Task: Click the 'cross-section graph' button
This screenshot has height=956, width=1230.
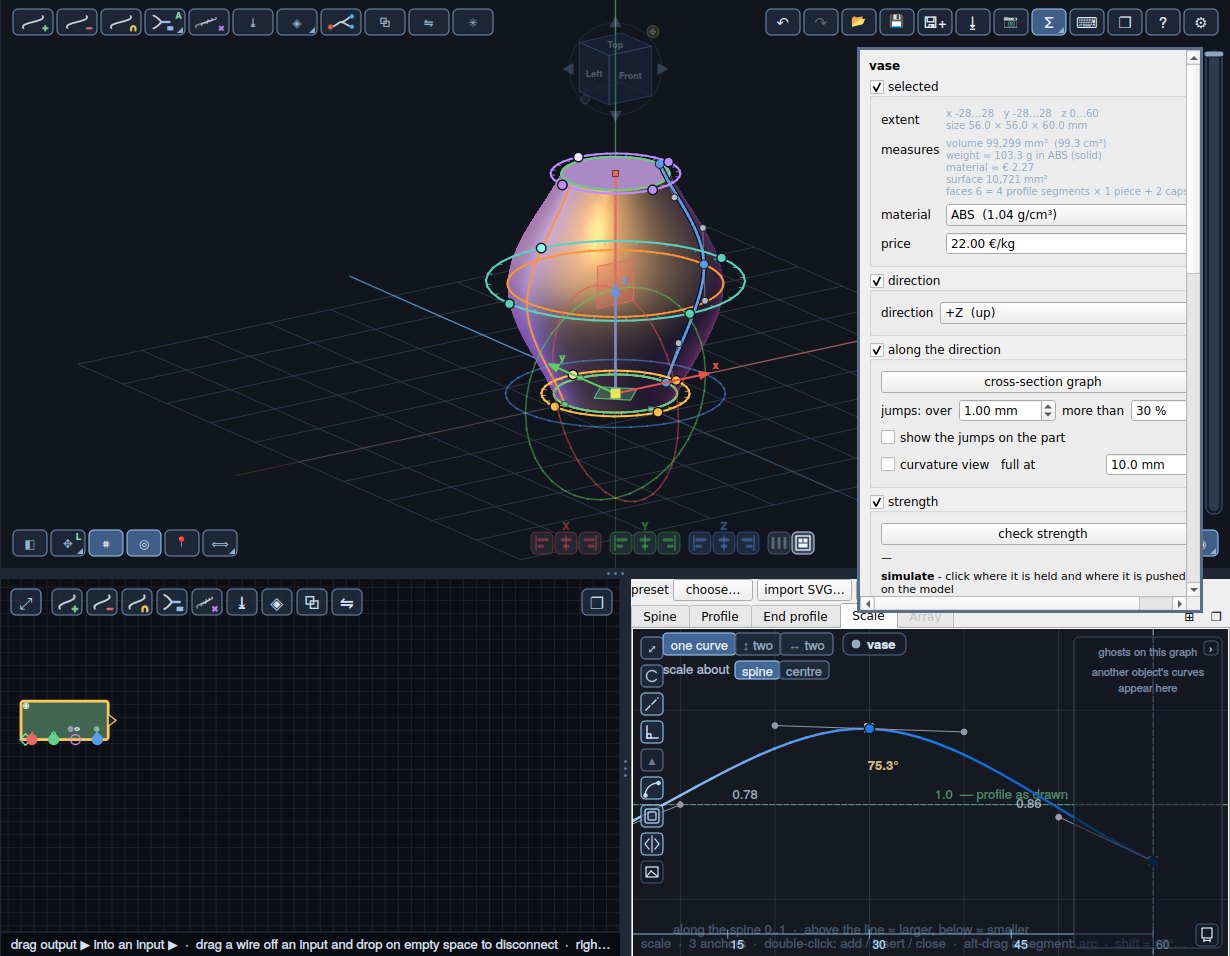Action: coord(1034,381)
